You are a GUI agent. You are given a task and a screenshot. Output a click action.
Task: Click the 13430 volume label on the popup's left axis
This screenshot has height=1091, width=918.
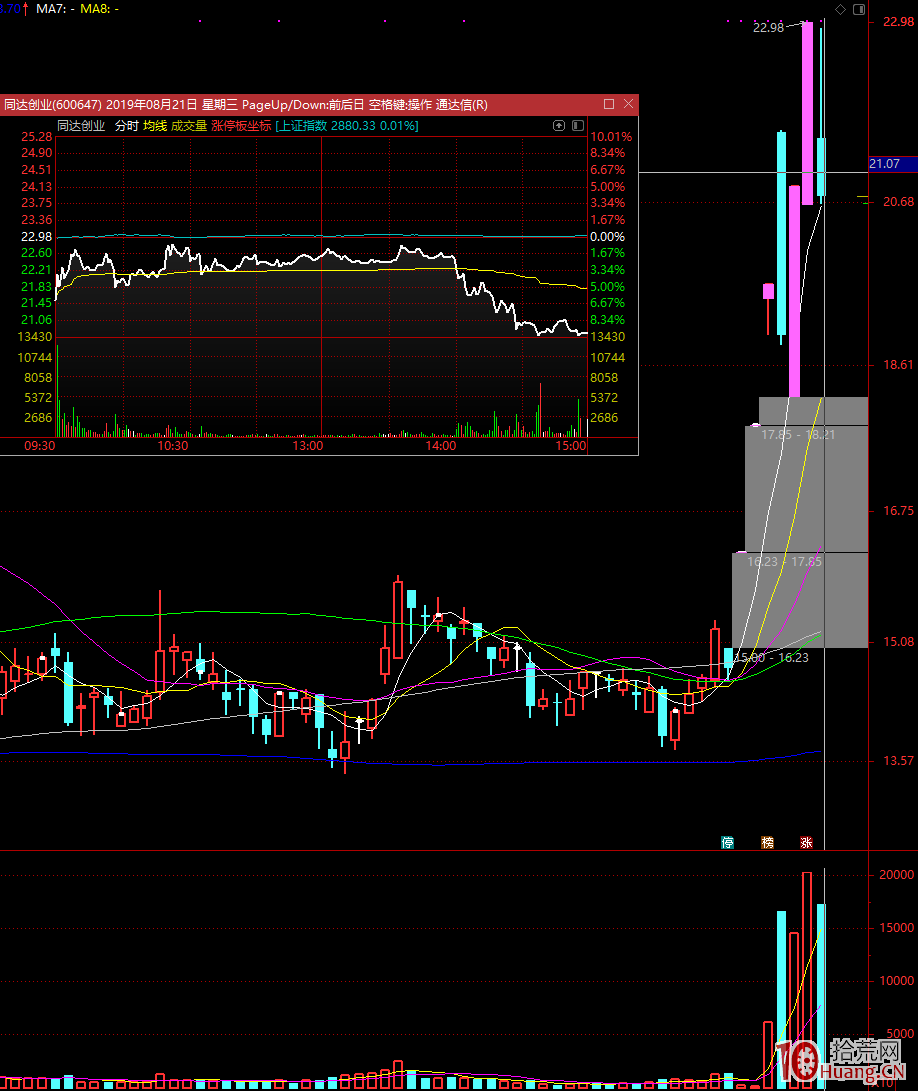pyautogui.click(x=35, y=337)
